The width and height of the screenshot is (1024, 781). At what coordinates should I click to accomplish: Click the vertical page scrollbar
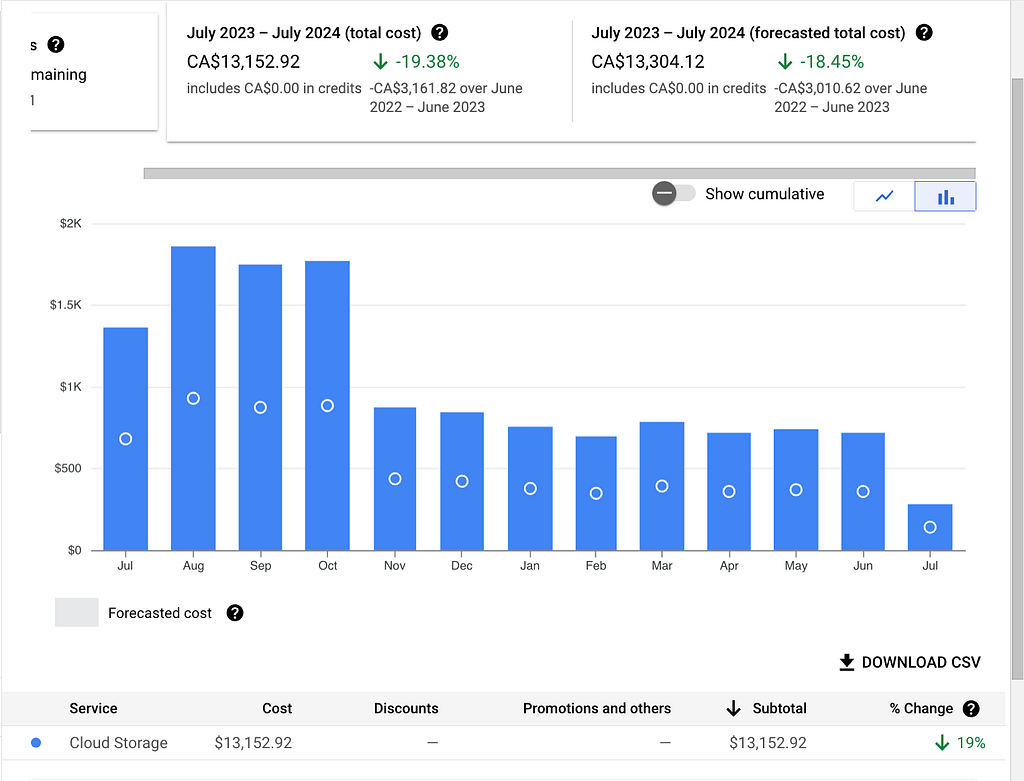1017,379
